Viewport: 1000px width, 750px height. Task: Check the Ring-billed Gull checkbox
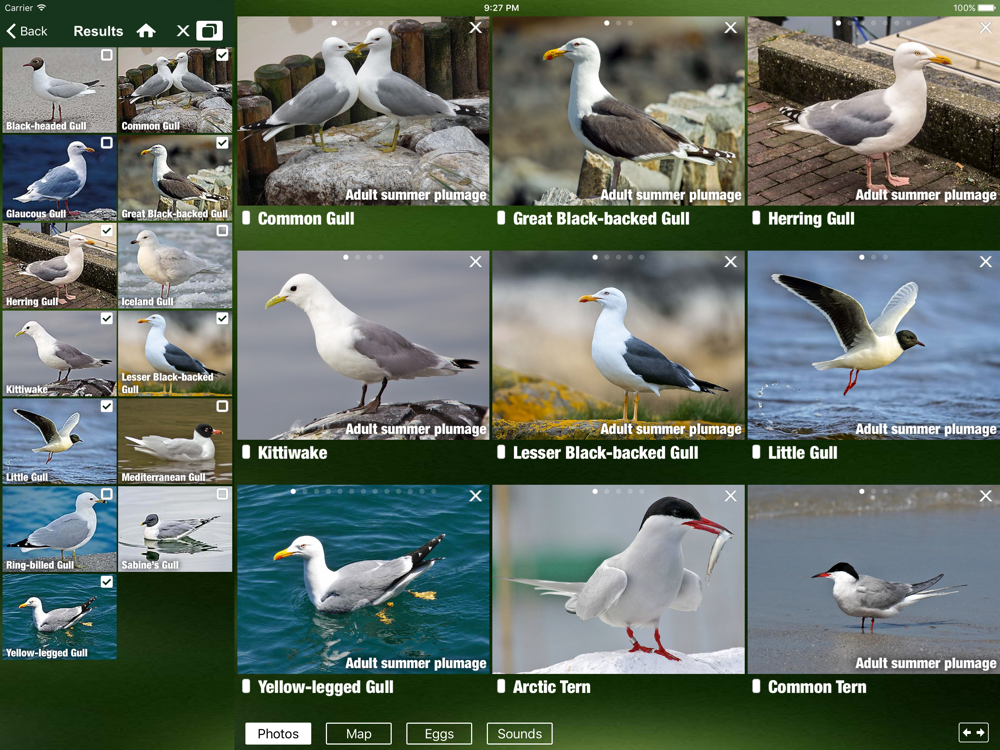[x=107, y=494]
